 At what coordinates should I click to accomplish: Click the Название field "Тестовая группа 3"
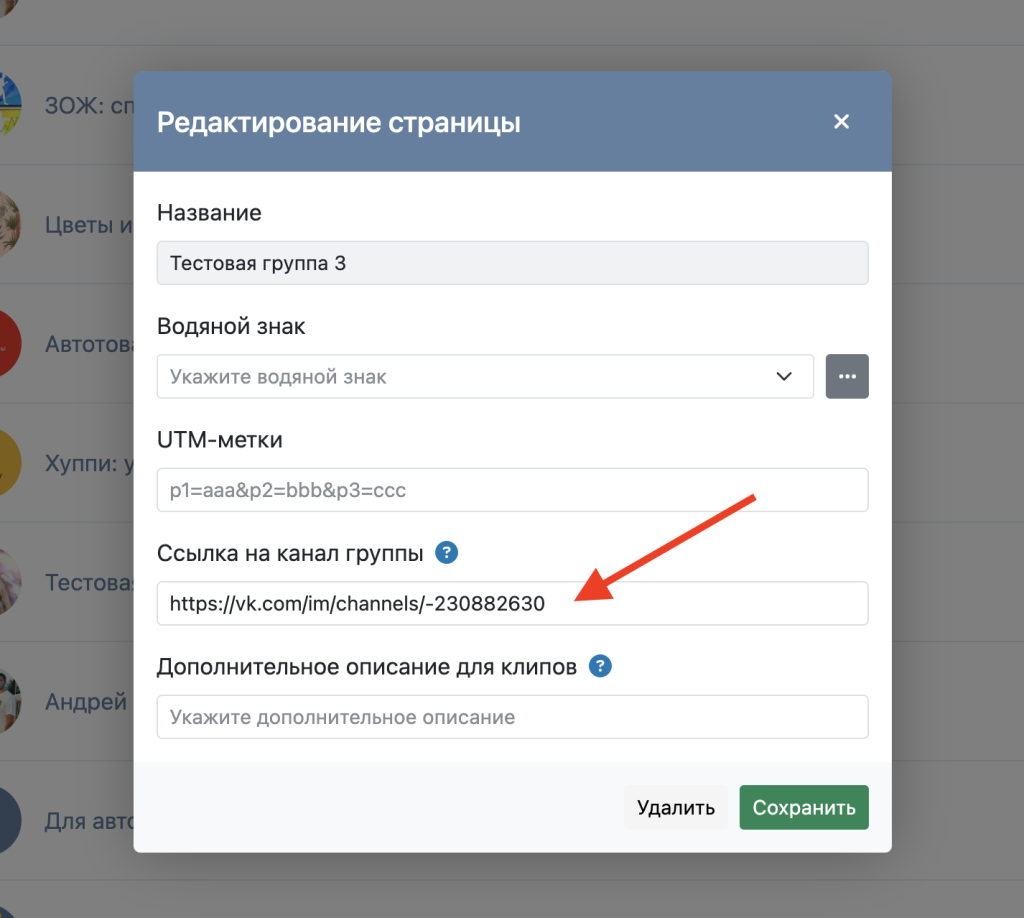coord(512,263)
